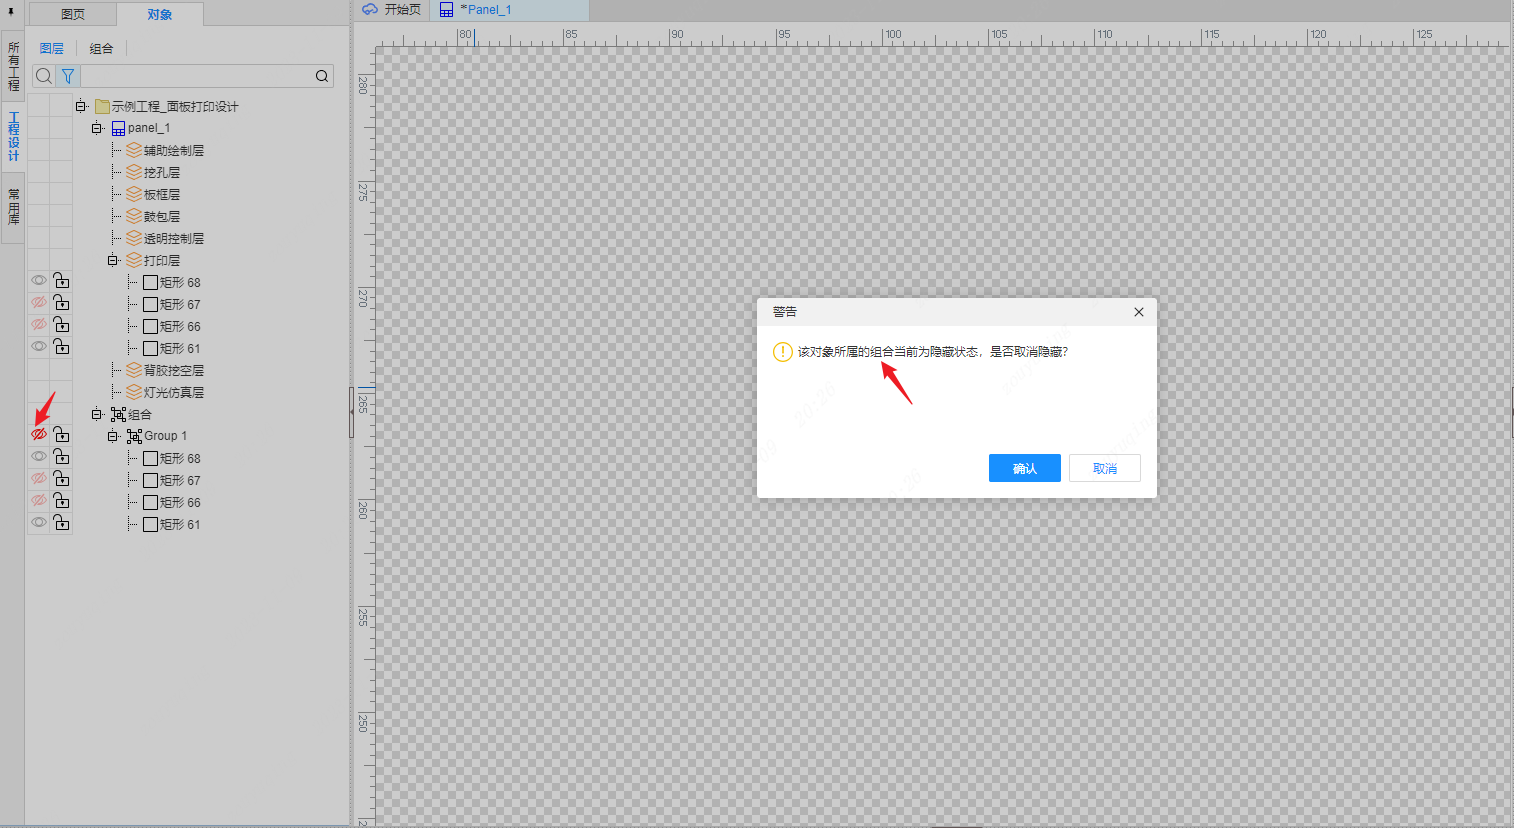1514x828 pixels.
Task: Select the 板框层 layer icon
Action: pos(134,194)
